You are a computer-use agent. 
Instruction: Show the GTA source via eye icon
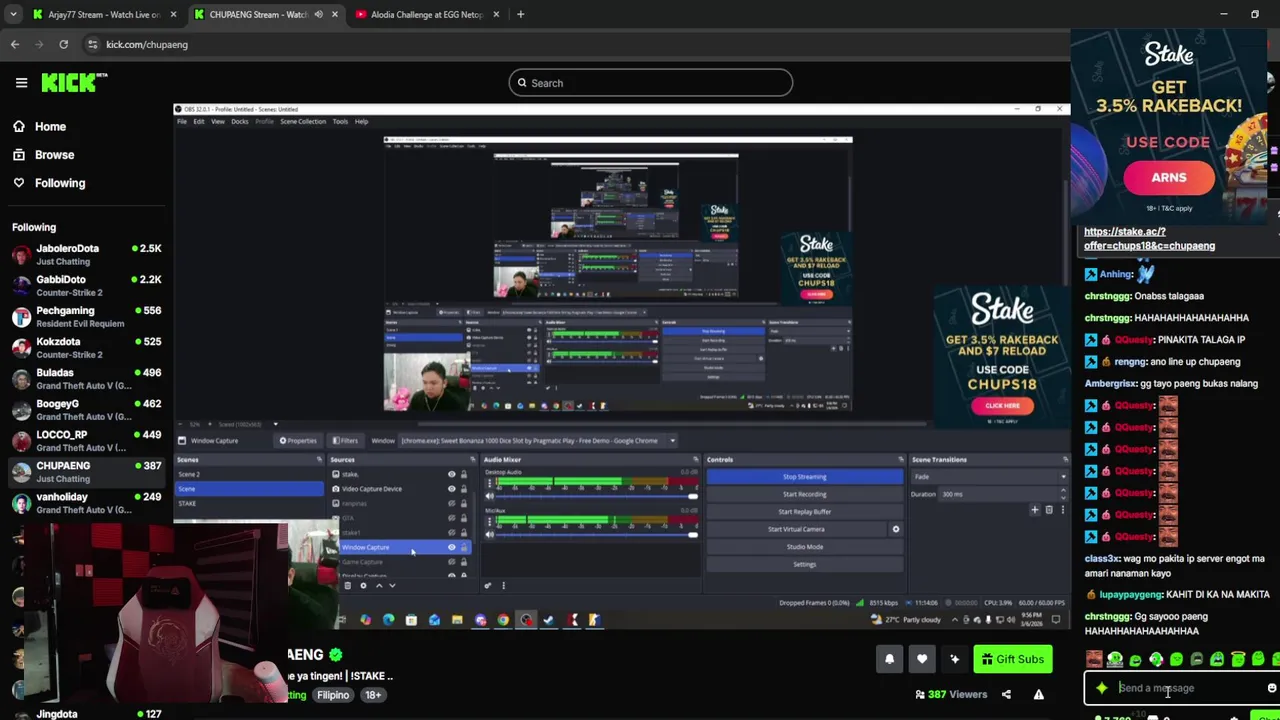(x=451, y=518)
